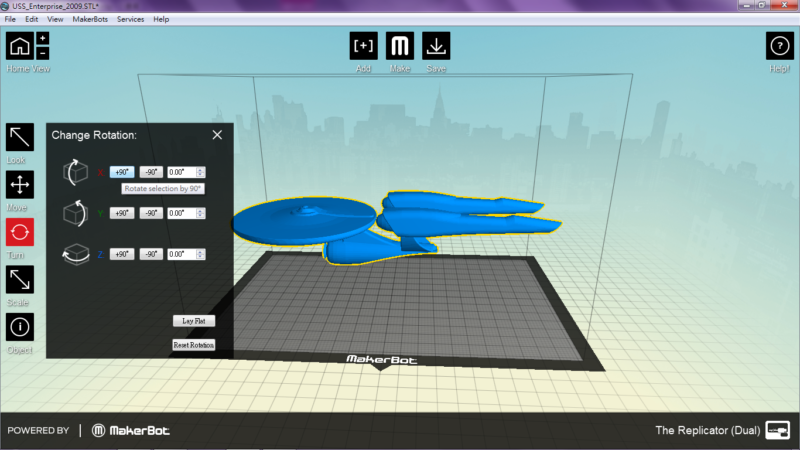Open the View menu
Viewport: 800px width, 450px height.
[x=55, y=19]
